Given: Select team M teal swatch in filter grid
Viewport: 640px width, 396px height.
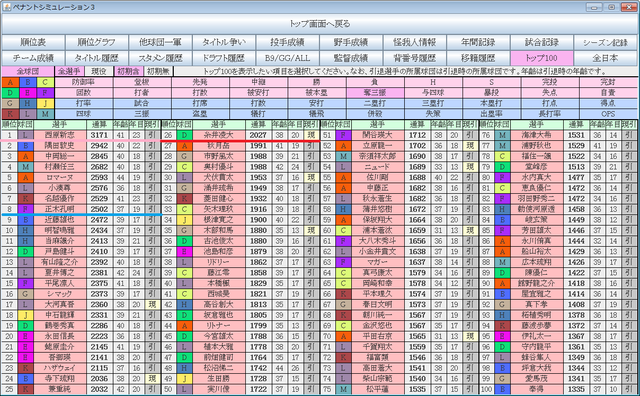Looking at the screenshot, I should [45, 113].
